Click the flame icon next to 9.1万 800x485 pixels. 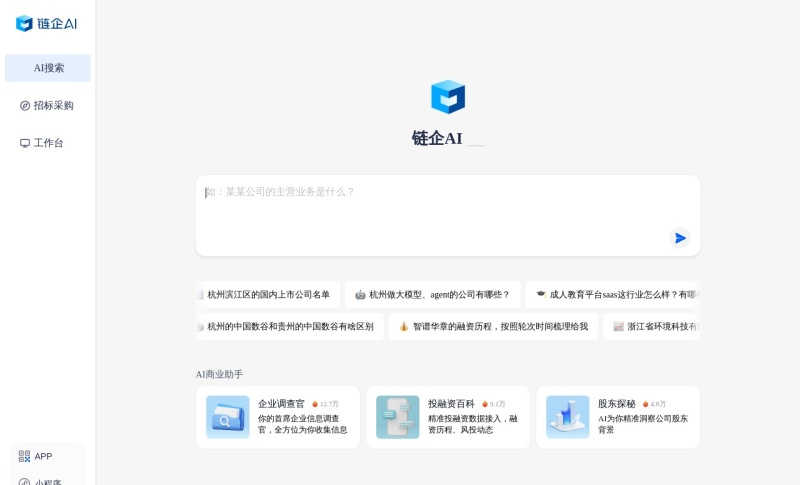[x=485, y=404]
